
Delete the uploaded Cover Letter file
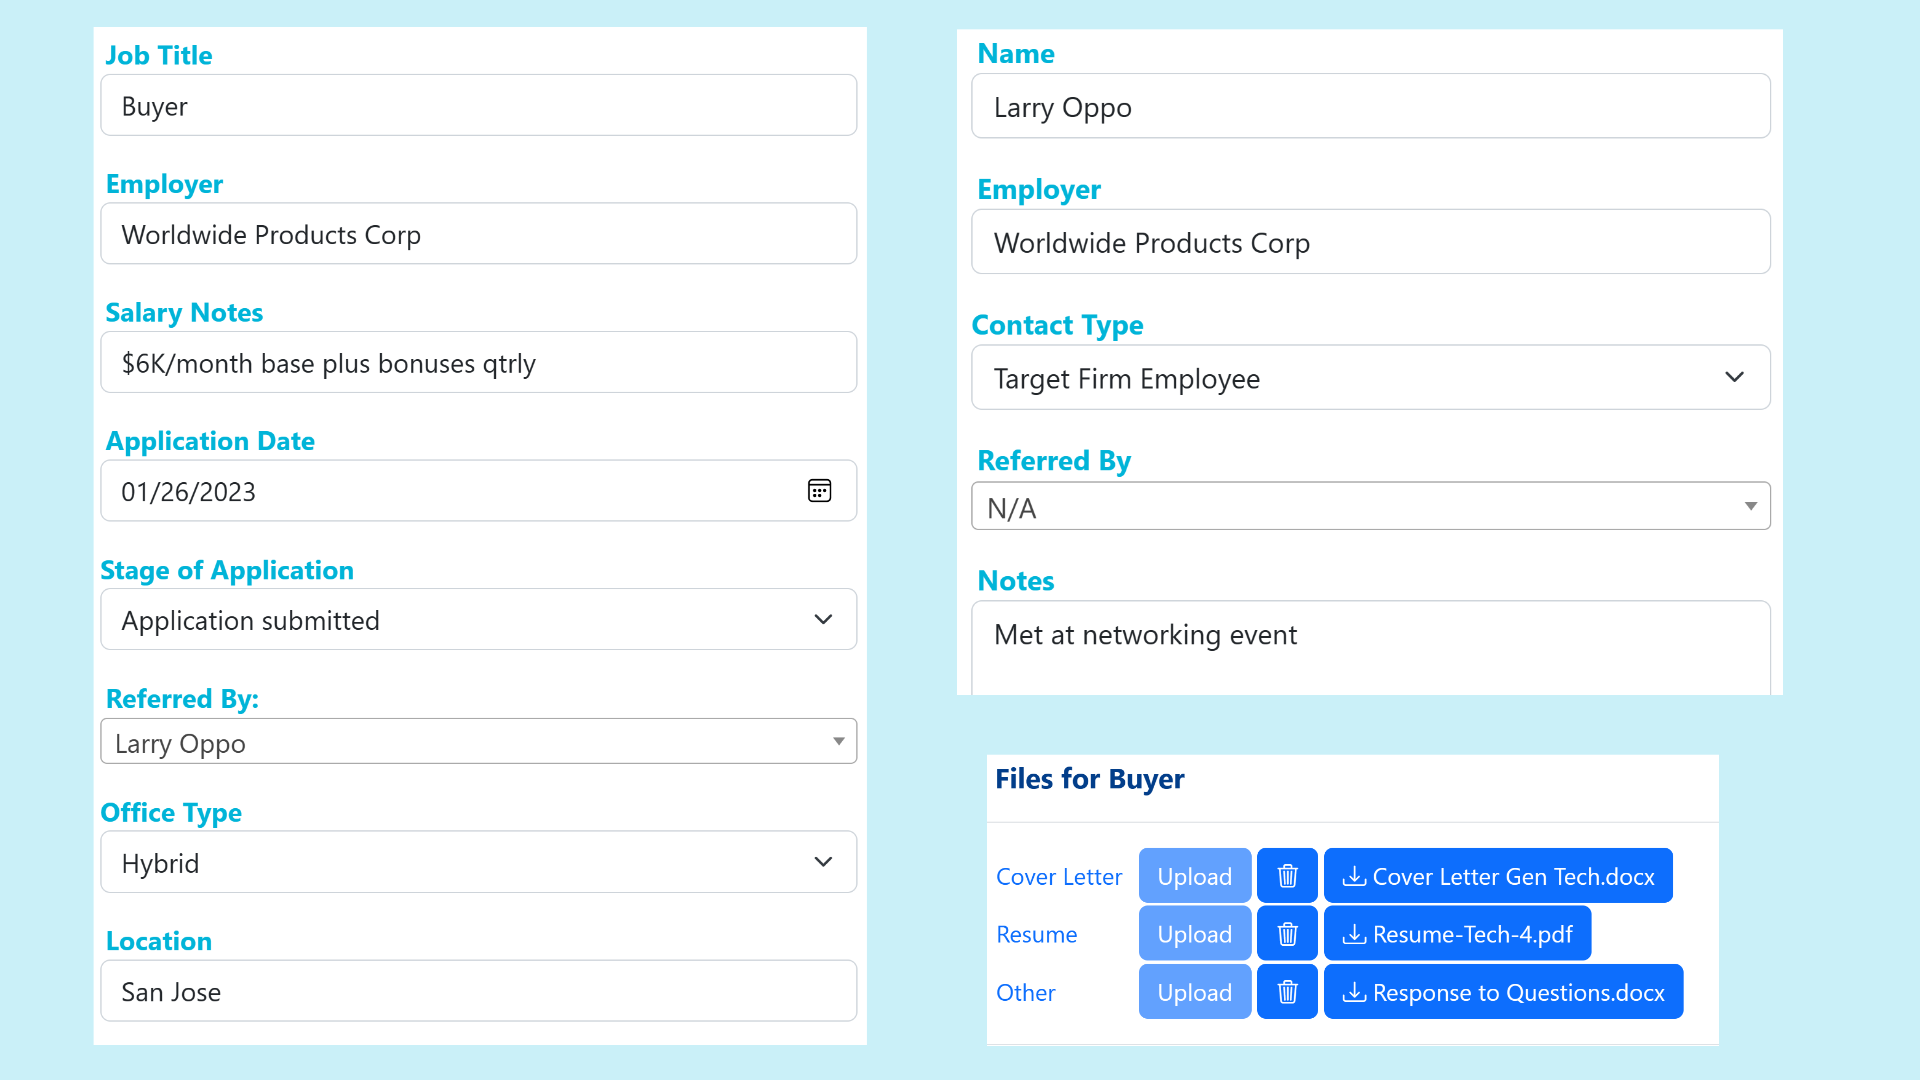pos(1286,875)
